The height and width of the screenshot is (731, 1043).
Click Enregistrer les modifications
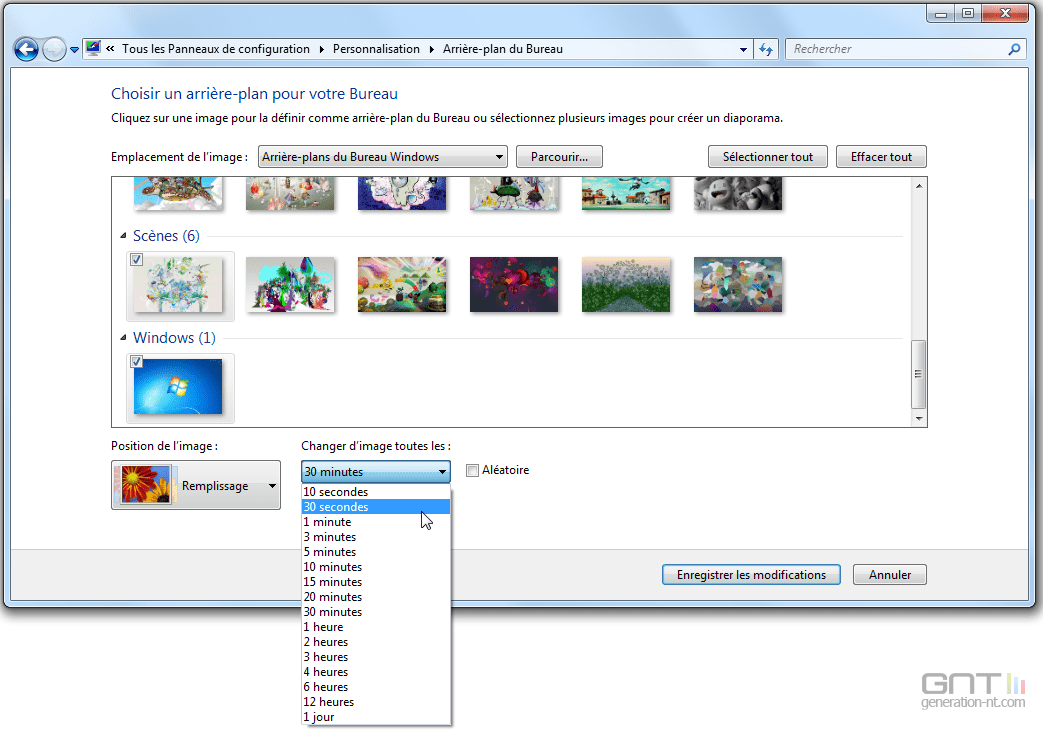[x=750, y=574]
